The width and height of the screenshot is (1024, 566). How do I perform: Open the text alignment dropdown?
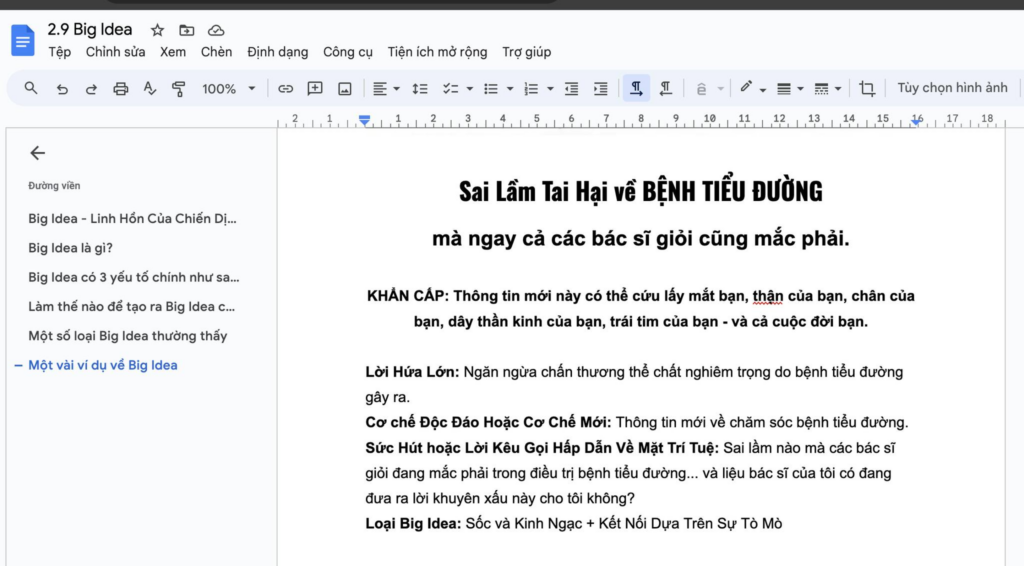tap(386, 89)
